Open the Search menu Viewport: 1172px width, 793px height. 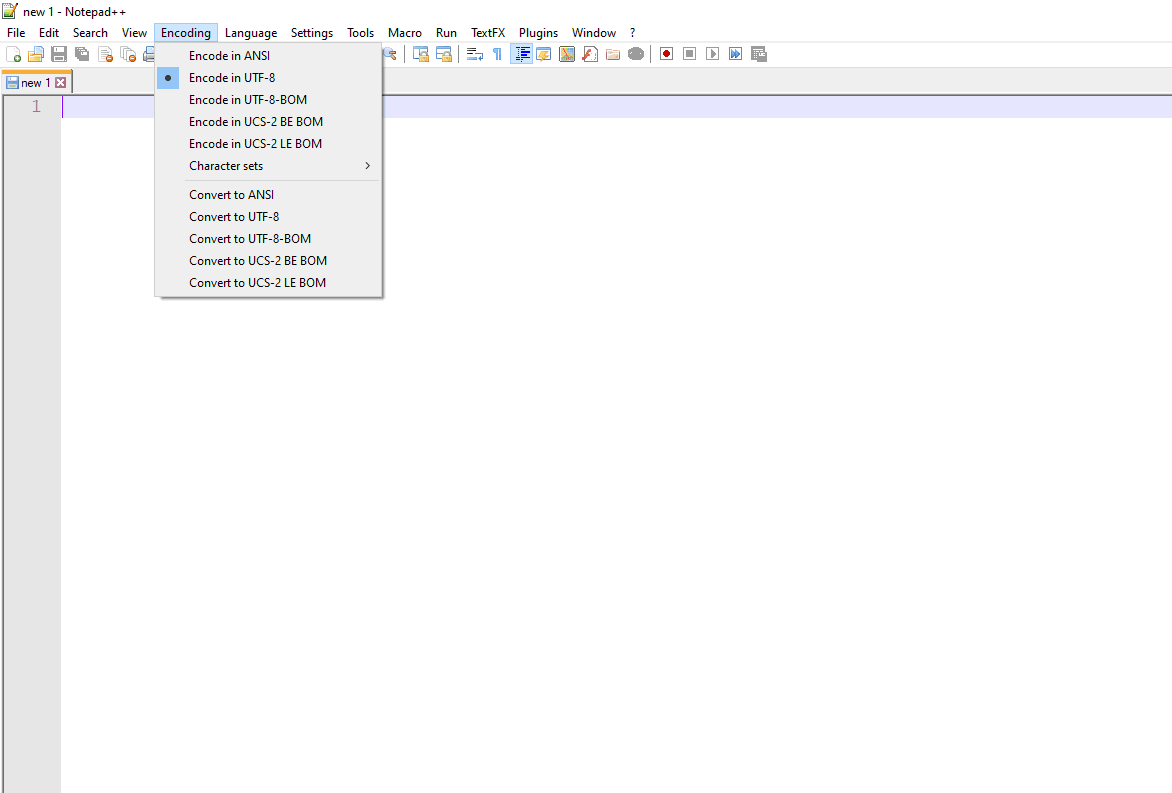pyautogui.click(x=90, y=33)
